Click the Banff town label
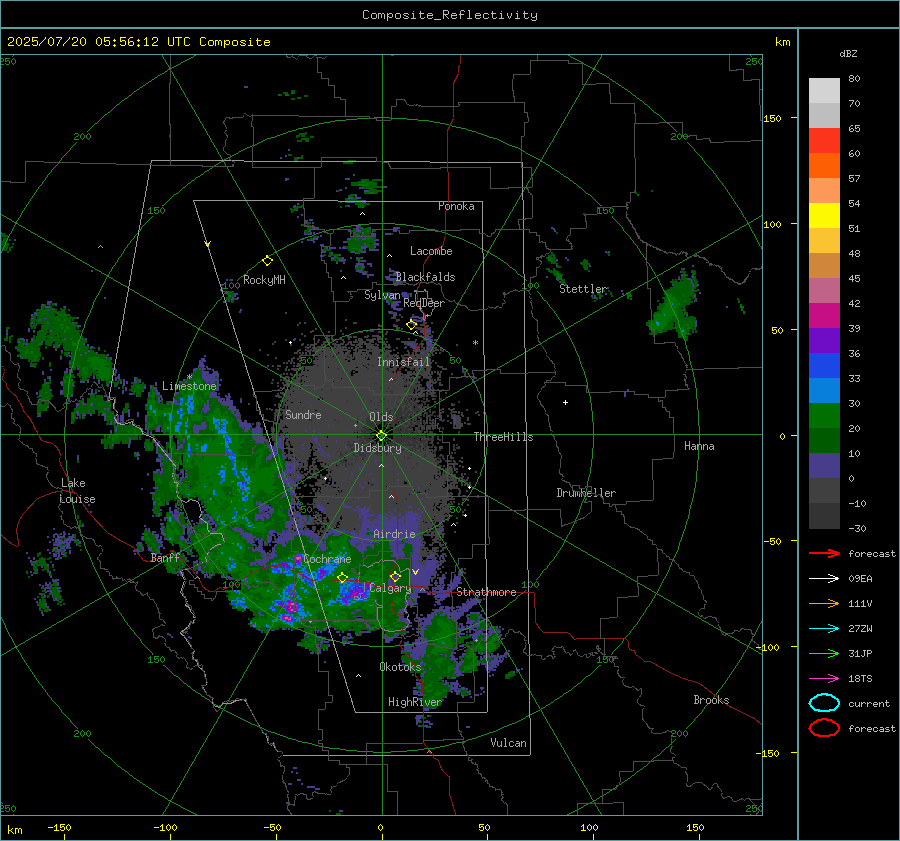Viewport: 900px width, 841px height. [x=165, y=557]
